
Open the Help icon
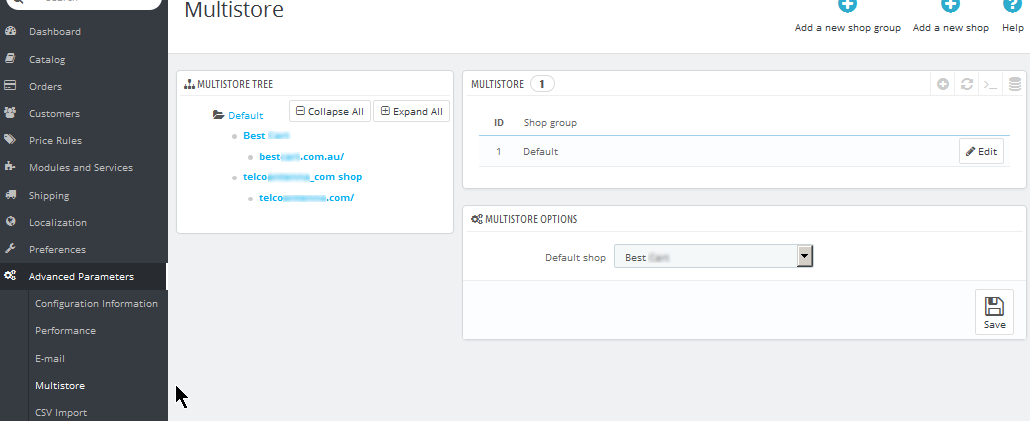pyautogui.click(x=1012, y=6)
